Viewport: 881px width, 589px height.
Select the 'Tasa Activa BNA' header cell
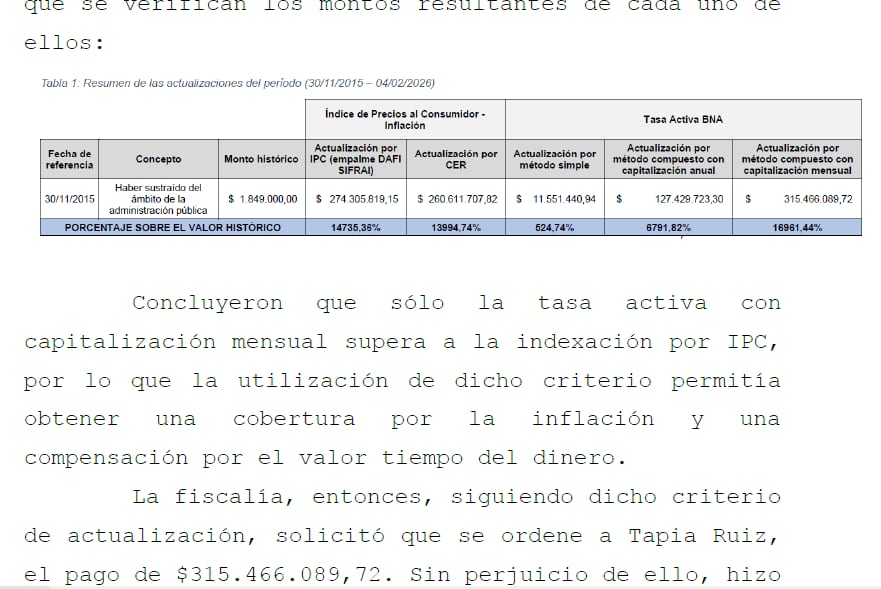coord(683,120)
